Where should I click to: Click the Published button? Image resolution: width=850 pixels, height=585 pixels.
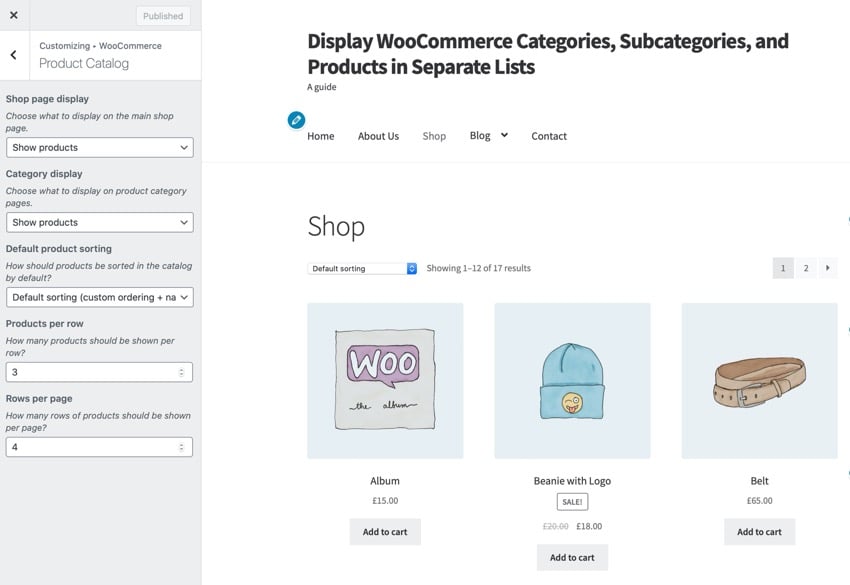pyautogui.click(x=162, y=15)
